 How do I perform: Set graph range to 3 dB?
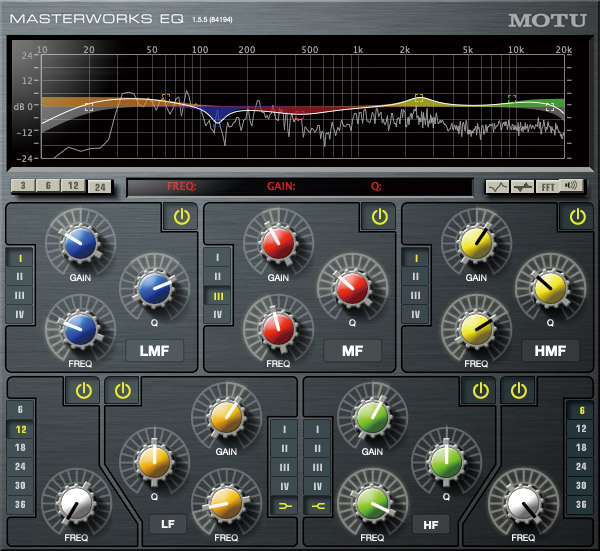pos(23,186)
